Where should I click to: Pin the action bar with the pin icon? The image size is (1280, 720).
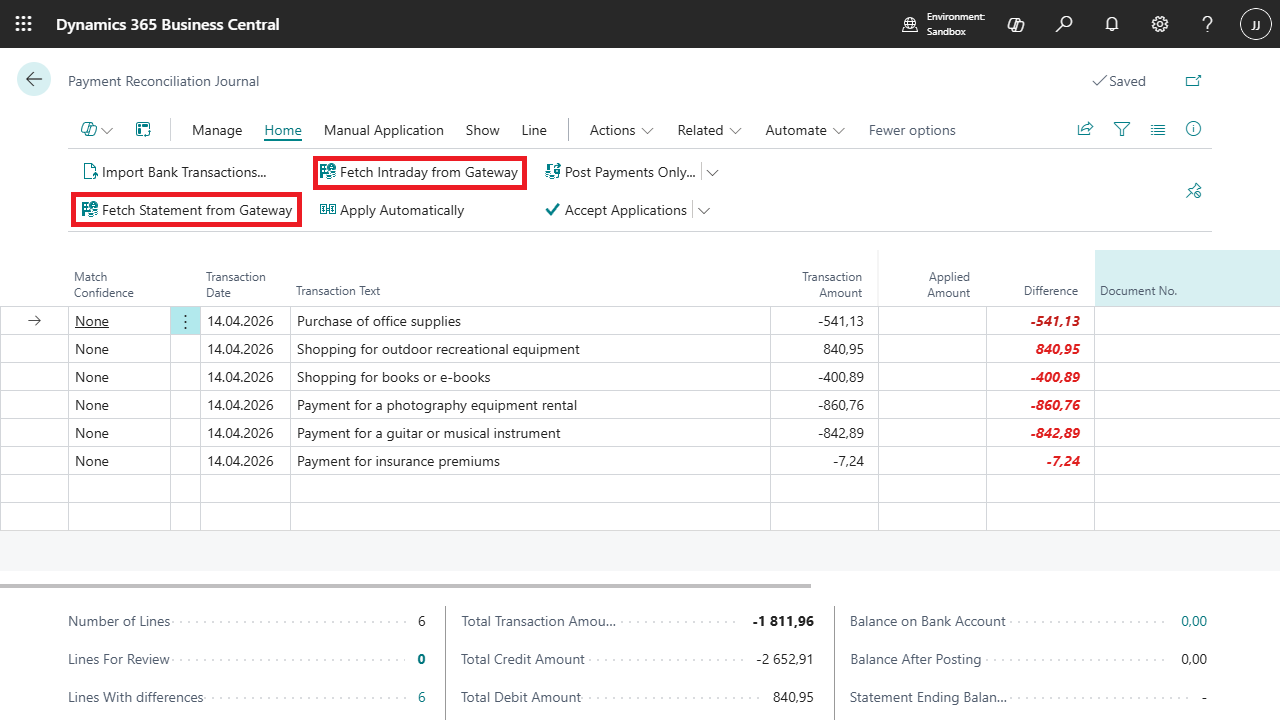(1193, 190)
